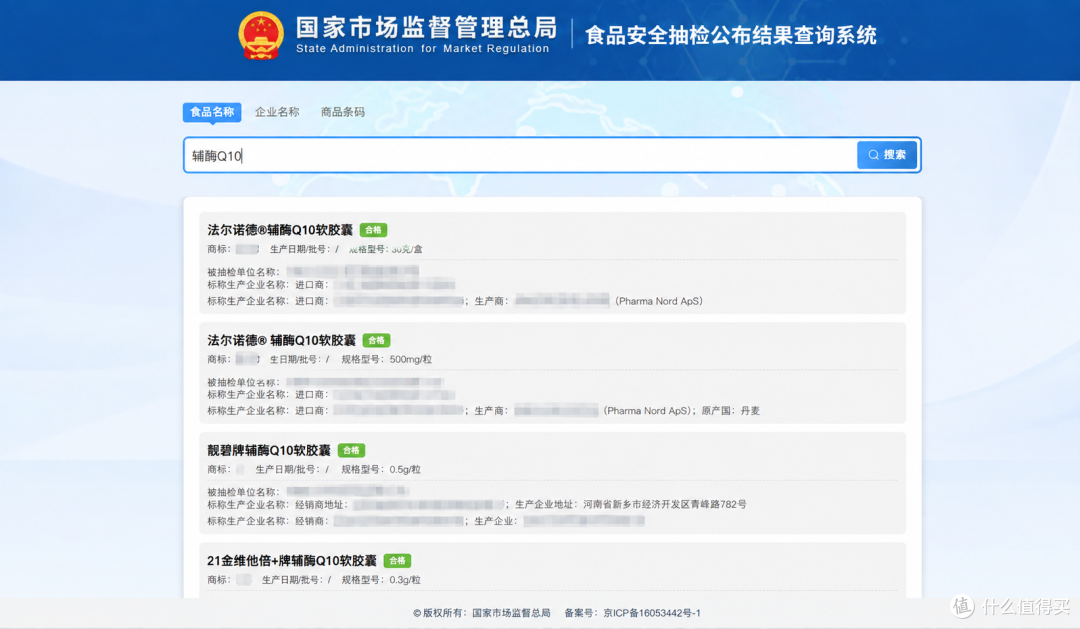Image resolution: width=1080 pixels, height=629 pixels.
Task: Open result 21金维他倍+牌辅酶Q10软胶囊
Action: click(292, 561)
